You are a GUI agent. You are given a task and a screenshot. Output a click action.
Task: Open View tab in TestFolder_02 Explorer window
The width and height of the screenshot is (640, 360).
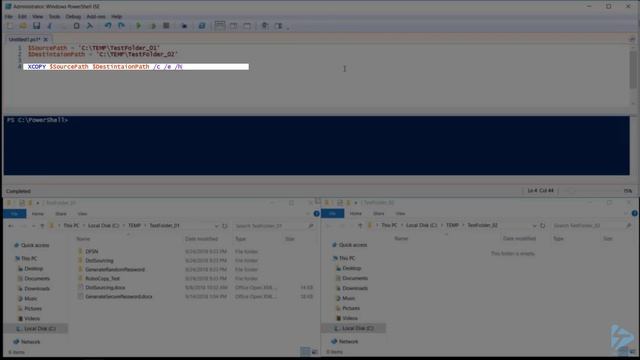click(400, 213)
